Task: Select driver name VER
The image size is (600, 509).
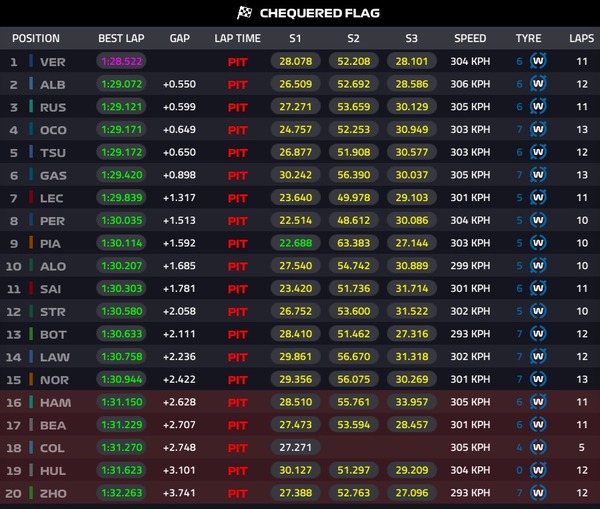Action: 53,62
